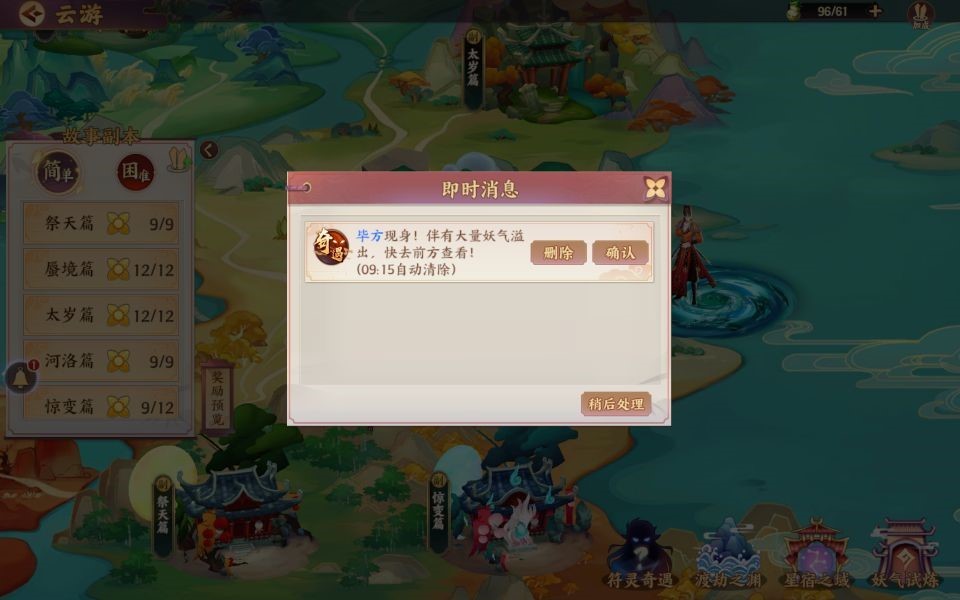This screenshot has width=960, height=600.
Task: Open 星宿之域 mode icon
Action: tap(816, 554)
